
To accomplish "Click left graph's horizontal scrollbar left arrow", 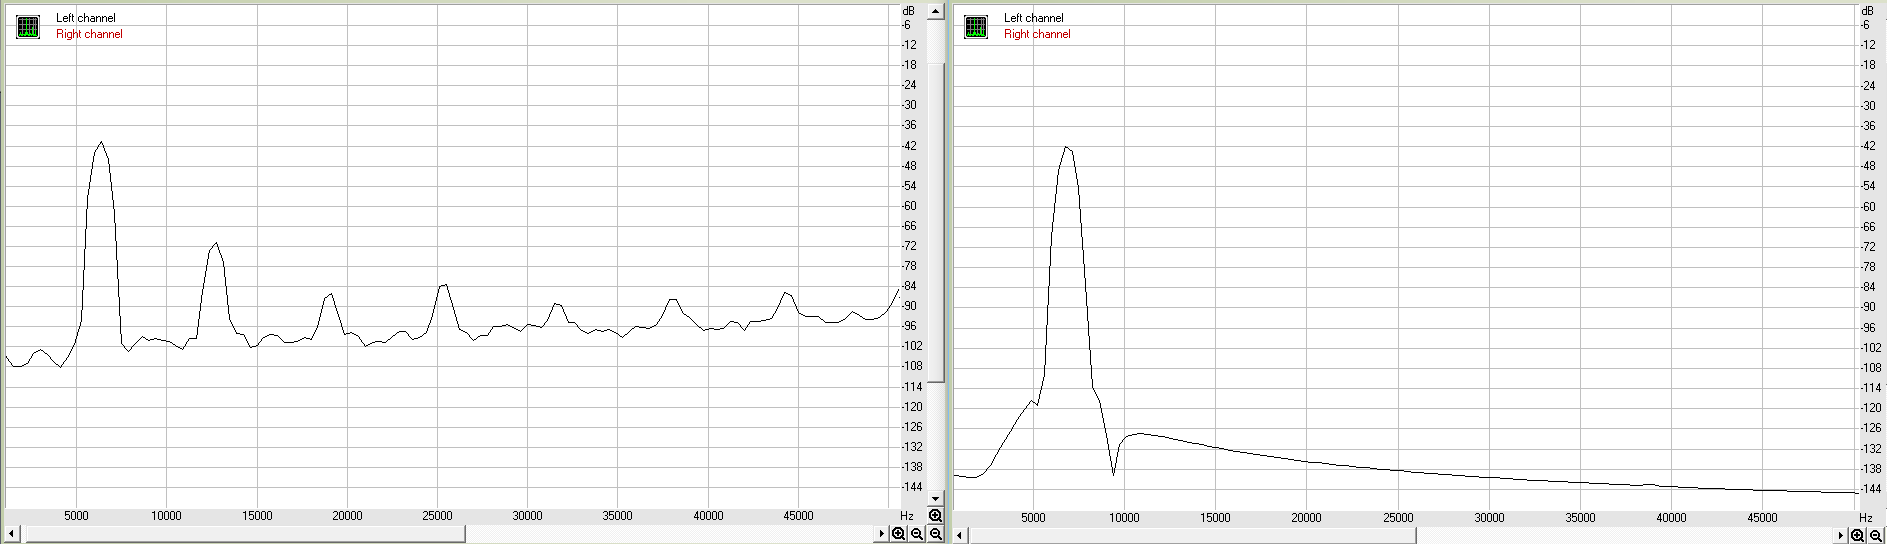I will click(11, 534).
